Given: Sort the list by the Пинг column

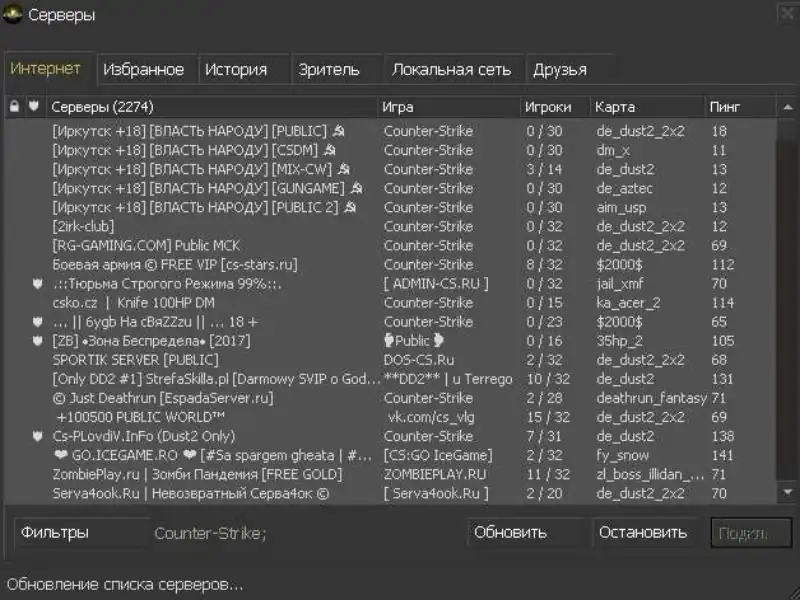Looking at the screenshot, I should 741,107.
